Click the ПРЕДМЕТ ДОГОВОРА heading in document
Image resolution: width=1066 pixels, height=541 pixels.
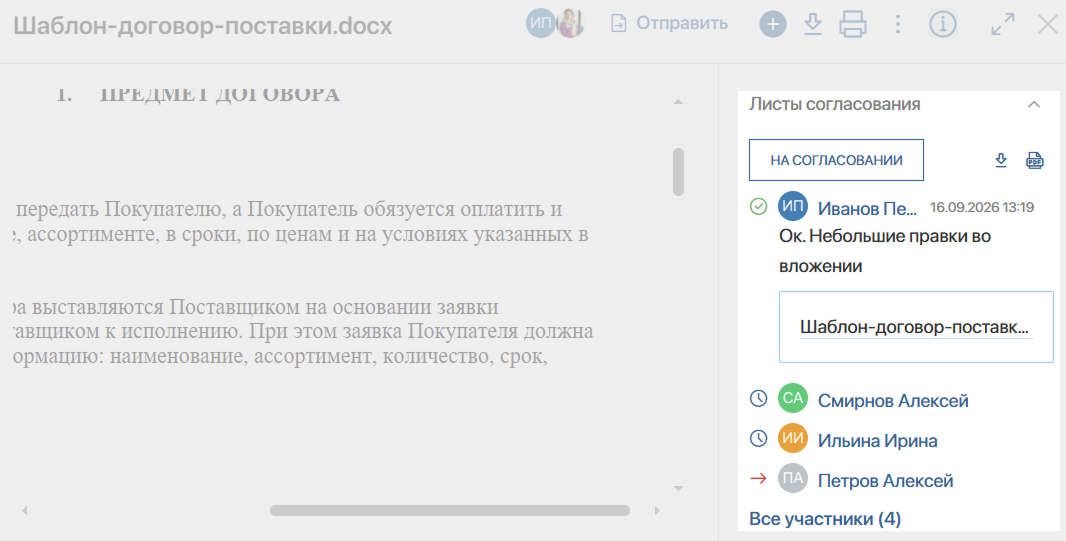click(219, 94)
